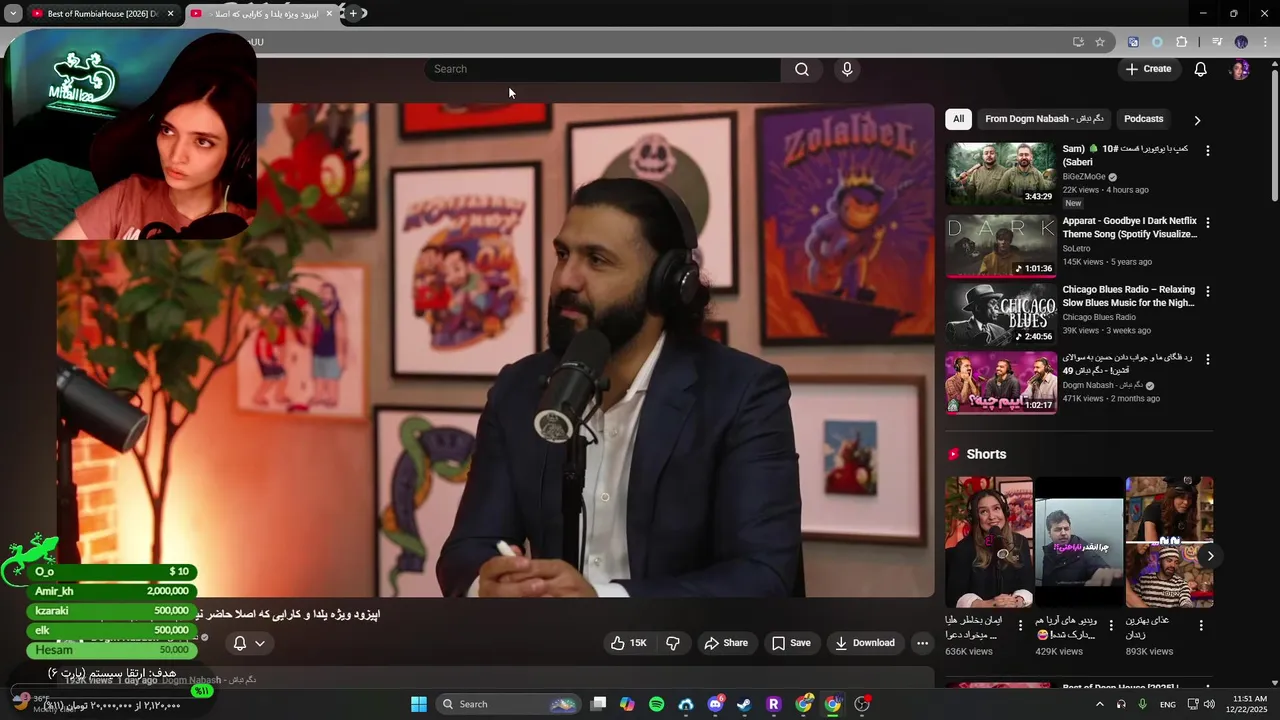Switch the ENG input language indicator
Image resolution: width=1280 pixels, height=720 pixels.
point(1167,704)
